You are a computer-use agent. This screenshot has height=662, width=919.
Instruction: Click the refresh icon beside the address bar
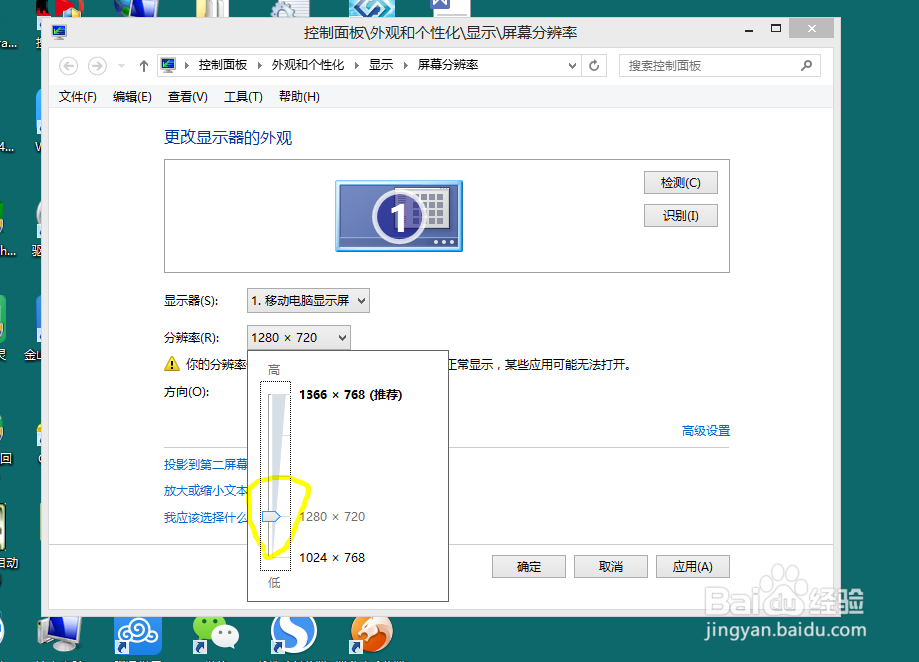(594, 65)
